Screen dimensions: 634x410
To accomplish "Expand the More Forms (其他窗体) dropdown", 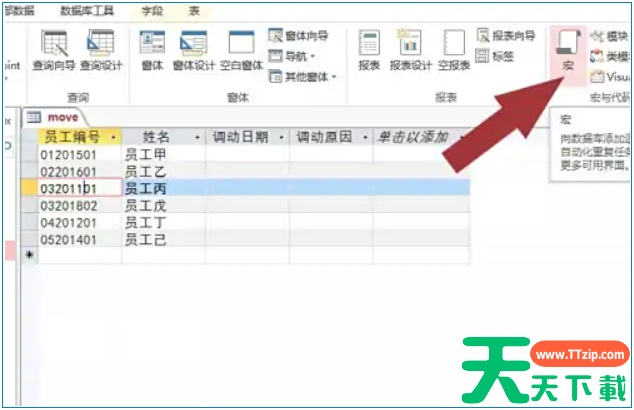I will (x=302, y=76).
